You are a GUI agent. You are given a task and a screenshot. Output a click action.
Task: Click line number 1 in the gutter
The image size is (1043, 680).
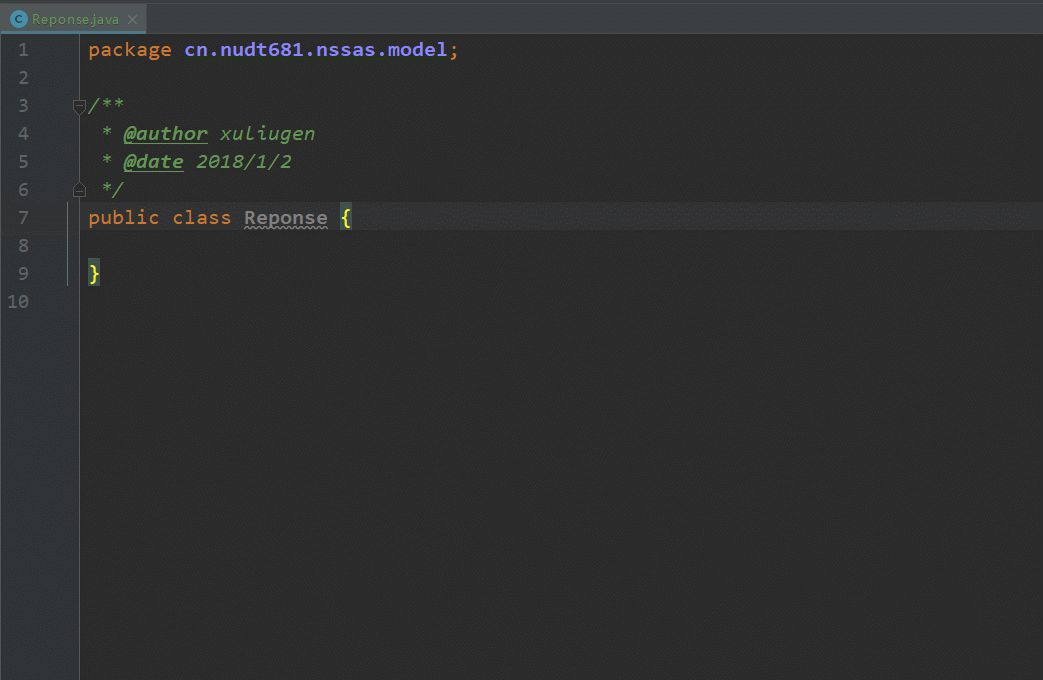23,50
